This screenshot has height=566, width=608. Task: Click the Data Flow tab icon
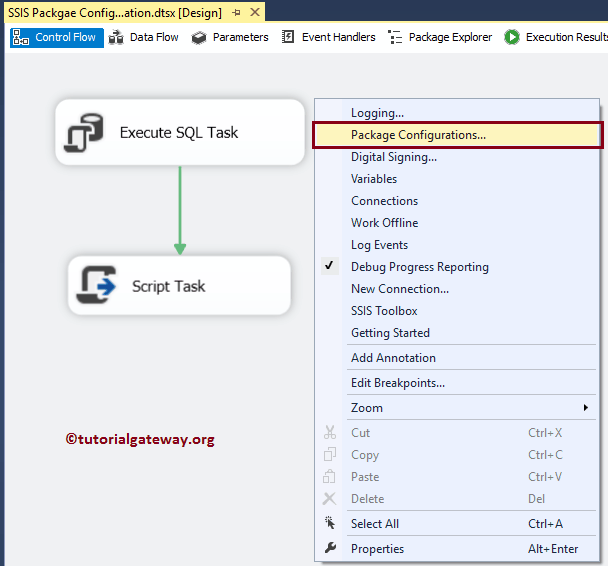tap(116, 38)
